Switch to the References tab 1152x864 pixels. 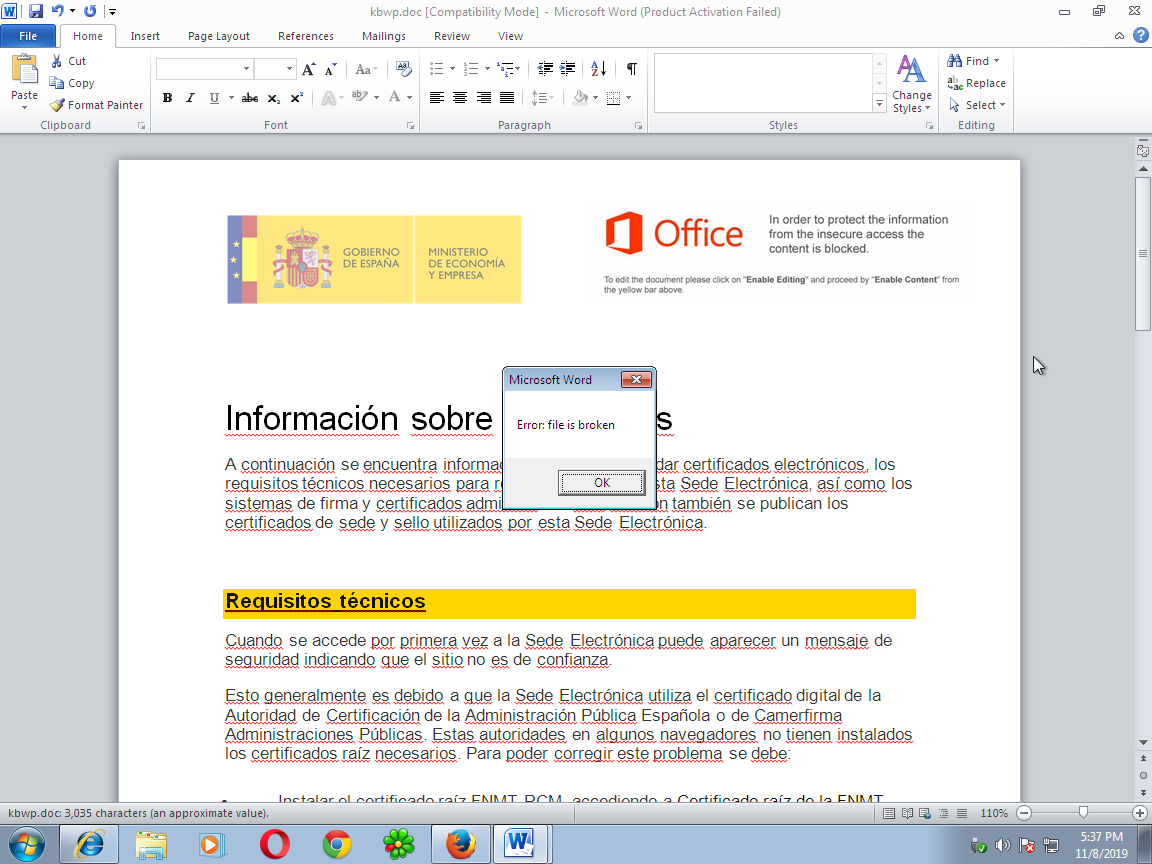pos(306,36)
